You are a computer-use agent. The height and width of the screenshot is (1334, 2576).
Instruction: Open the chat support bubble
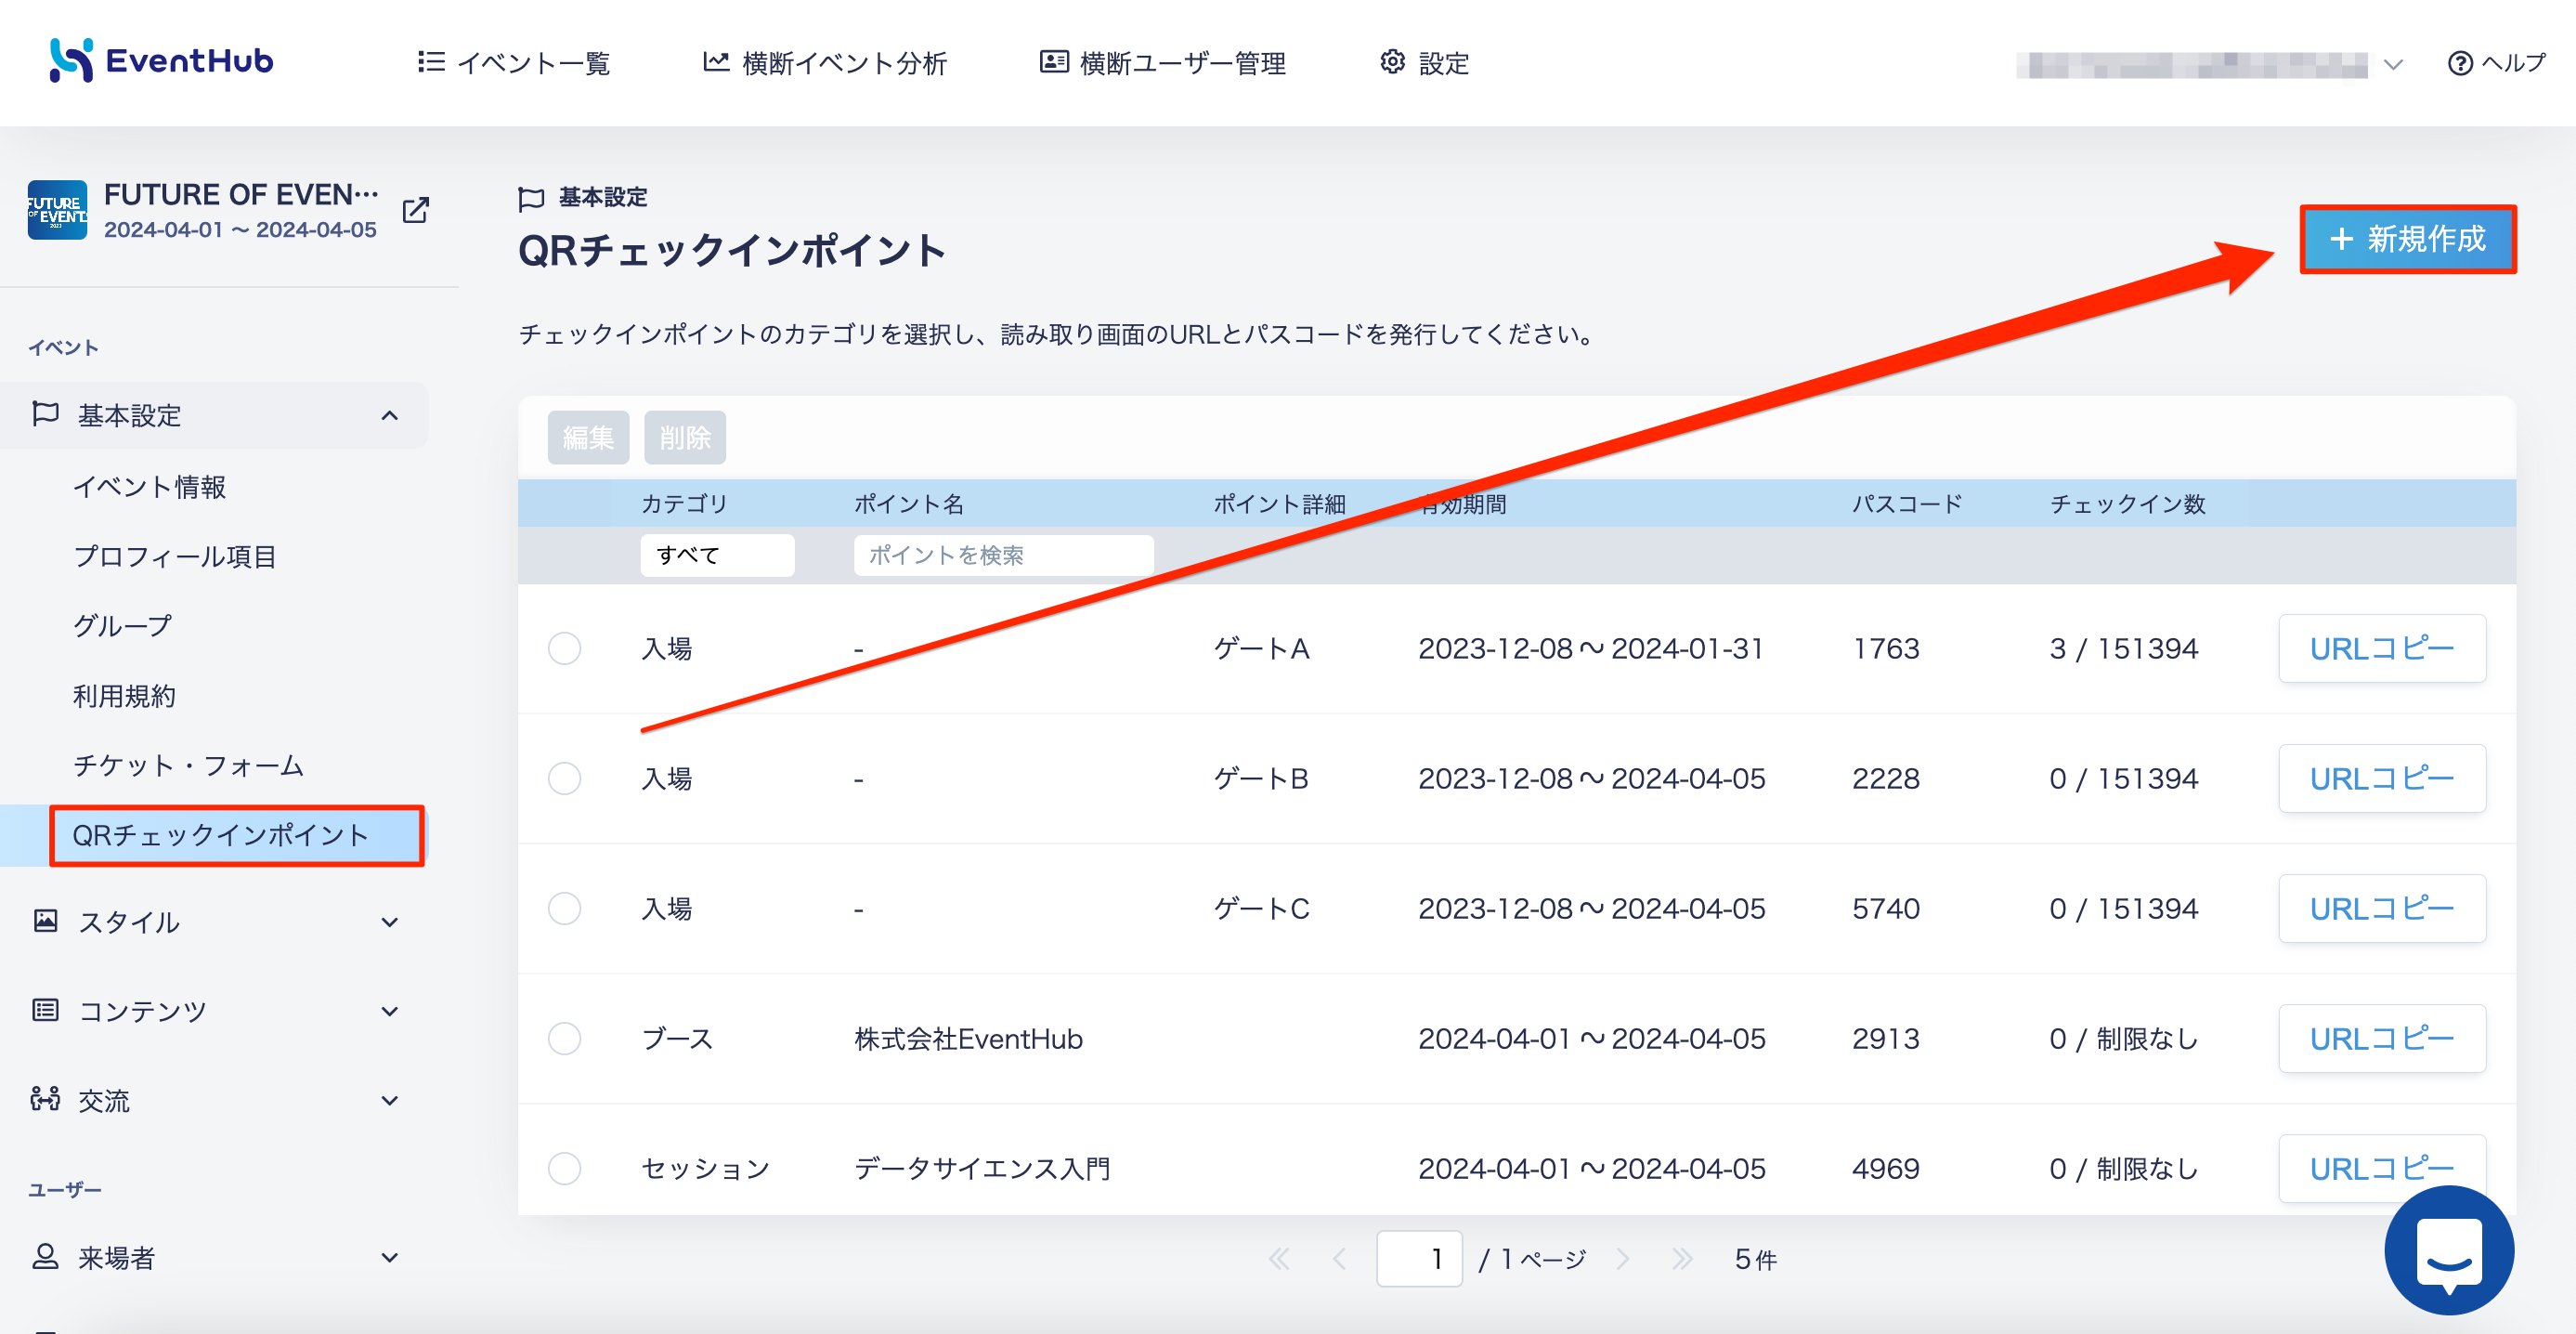(2449, 1249)
